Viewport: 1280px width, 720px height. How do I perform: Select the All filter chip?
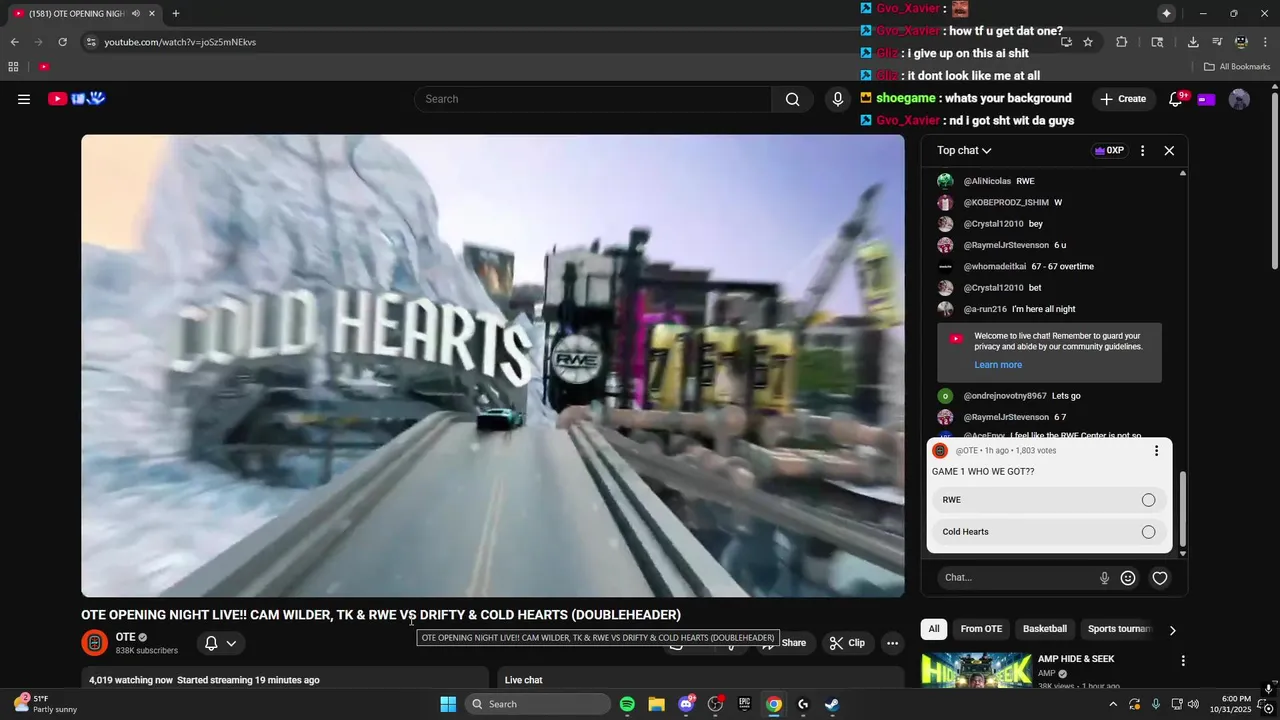click(934, 629)
